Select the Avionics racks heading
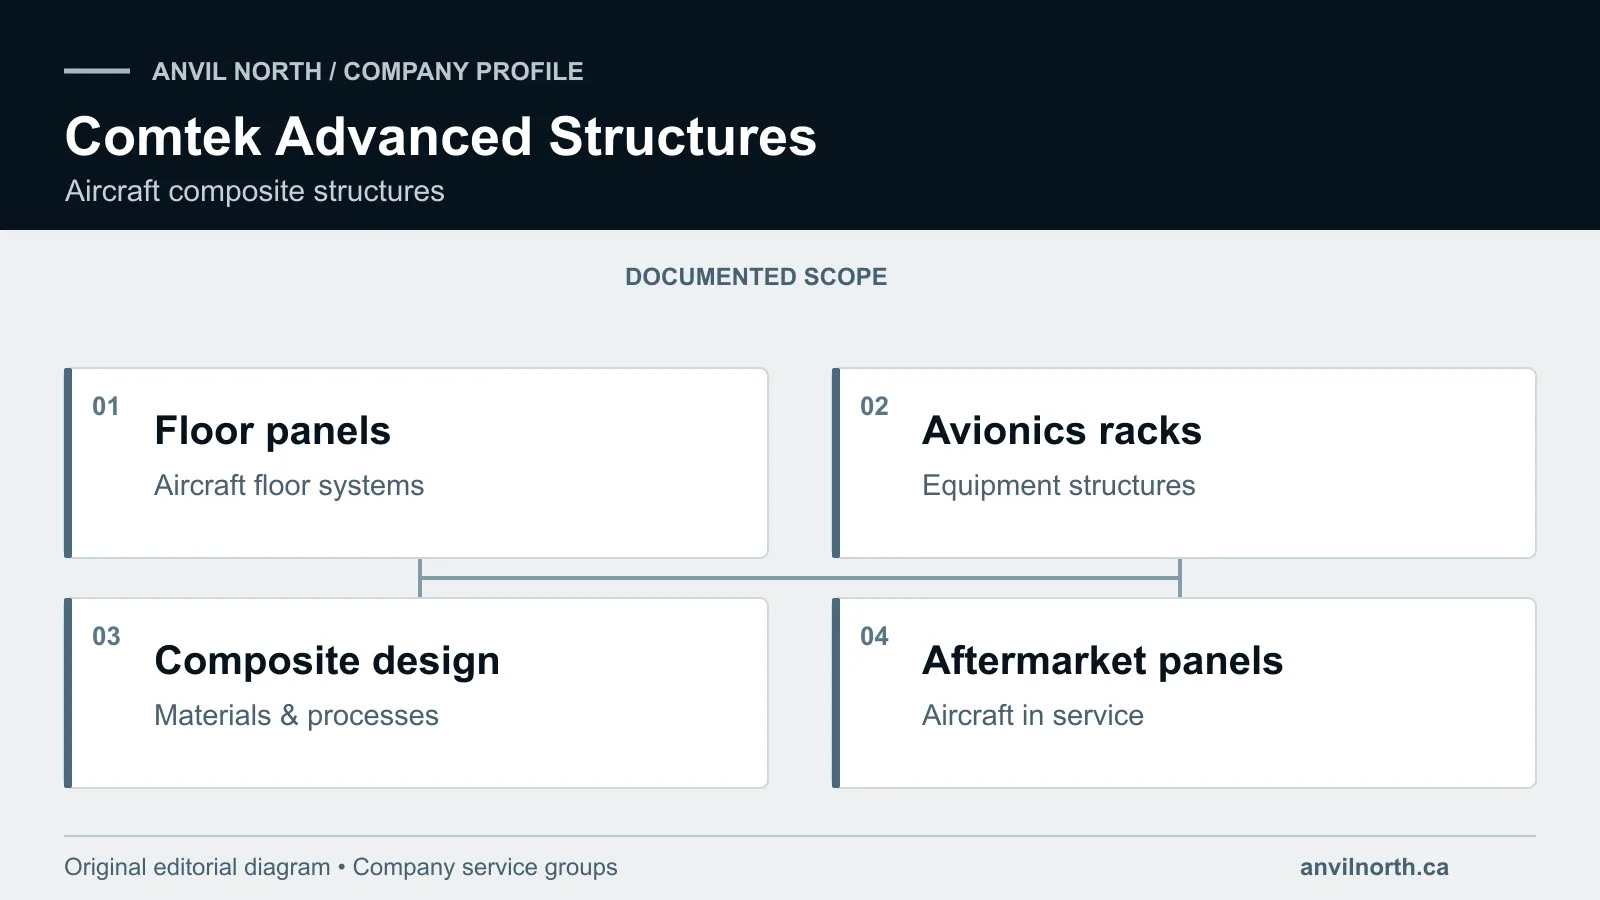Screen dimensions: 1600x900 (1061, 431)
